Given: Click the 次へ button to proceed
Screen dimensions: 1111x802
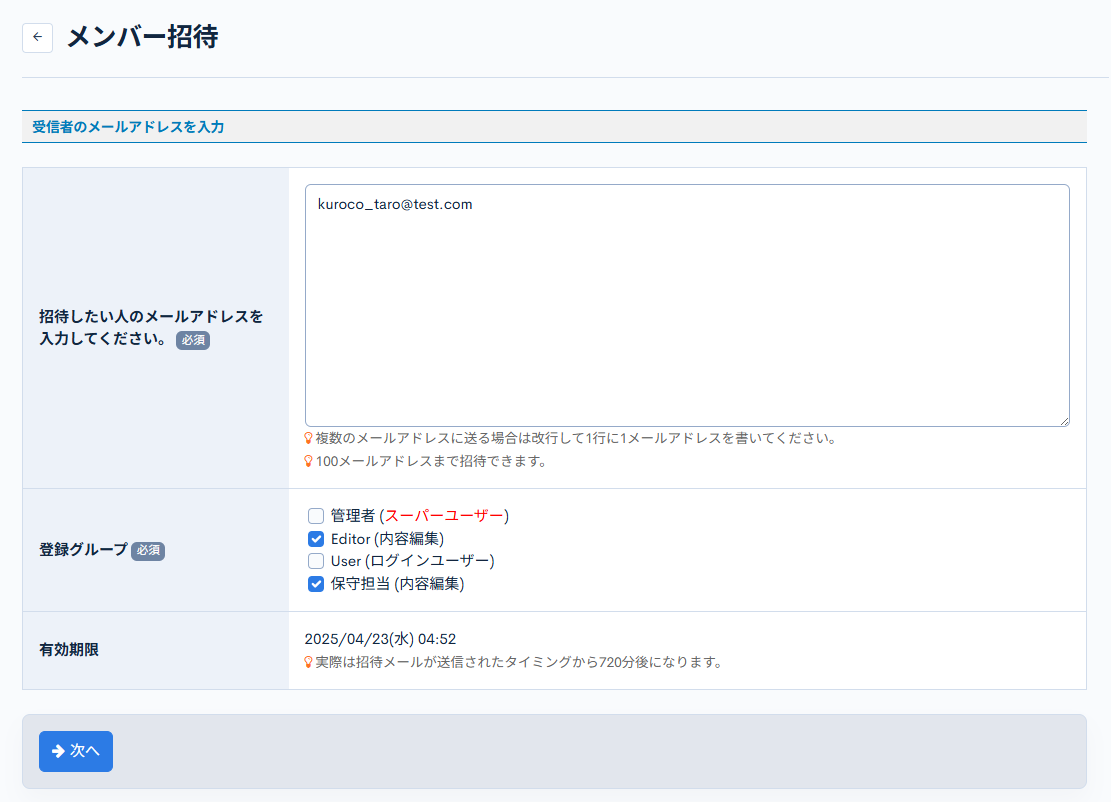Looking at the screenshot, I should [75, 751].
